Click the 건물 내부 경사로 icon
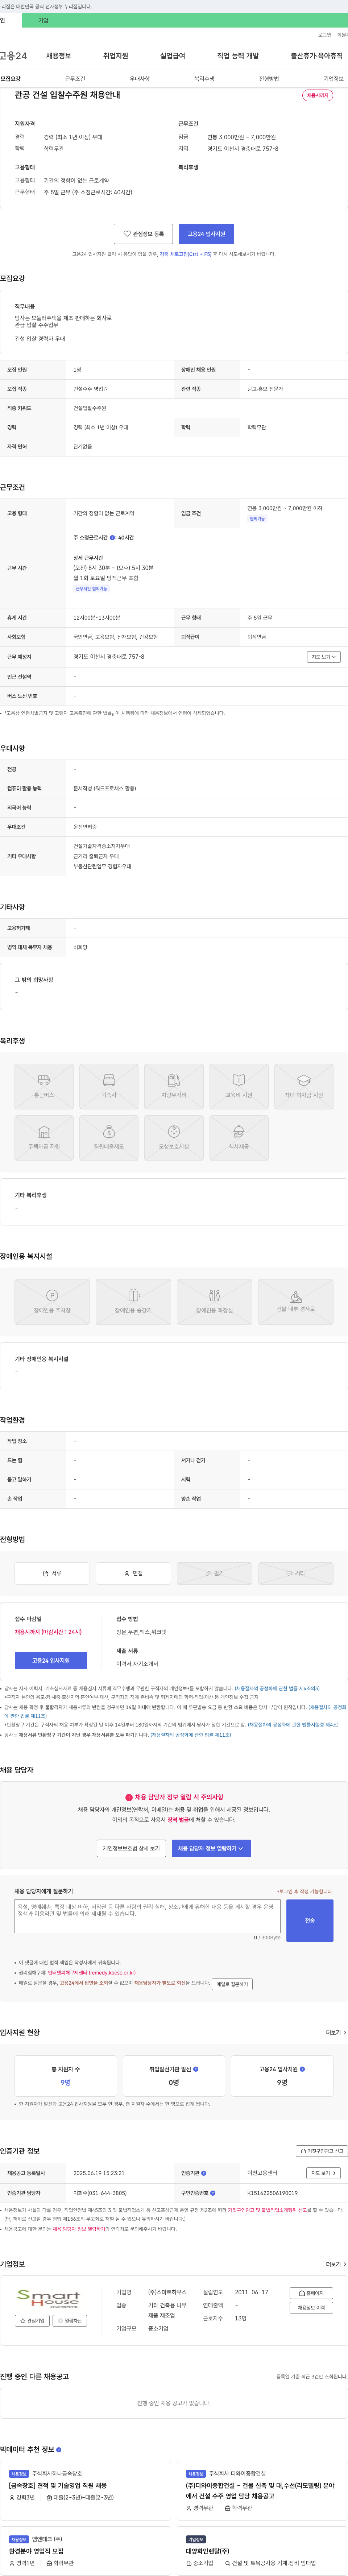Image resolution: width=348 pixels, height=2576 pixels. tap(296, 1302)
